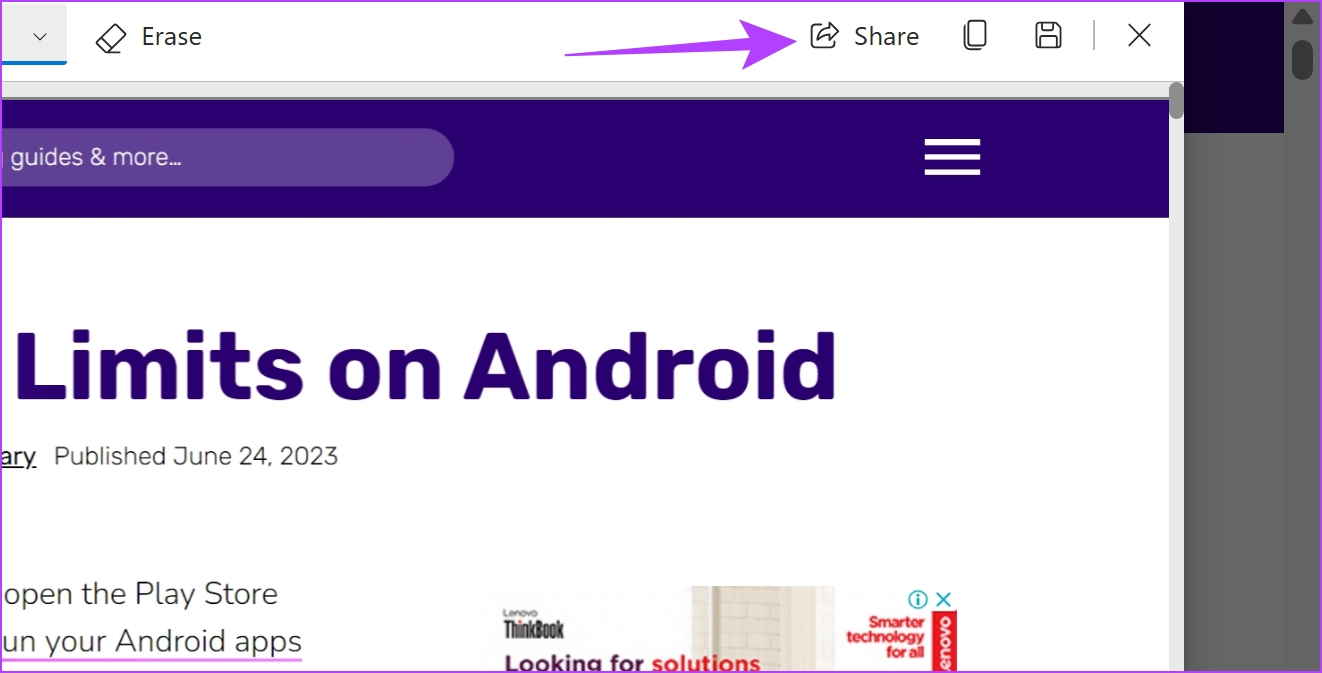Click the 'Smarter technology for all' ad text
The height and width of the screenshot is (673, 1322).
click(887, 637)
